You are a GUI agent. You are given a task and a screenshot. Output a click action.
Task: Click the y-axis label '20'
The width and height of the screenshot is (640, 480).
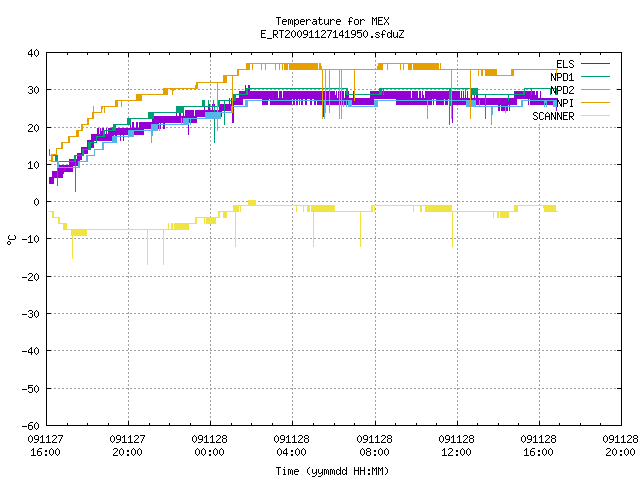click(x=33, y=128)
